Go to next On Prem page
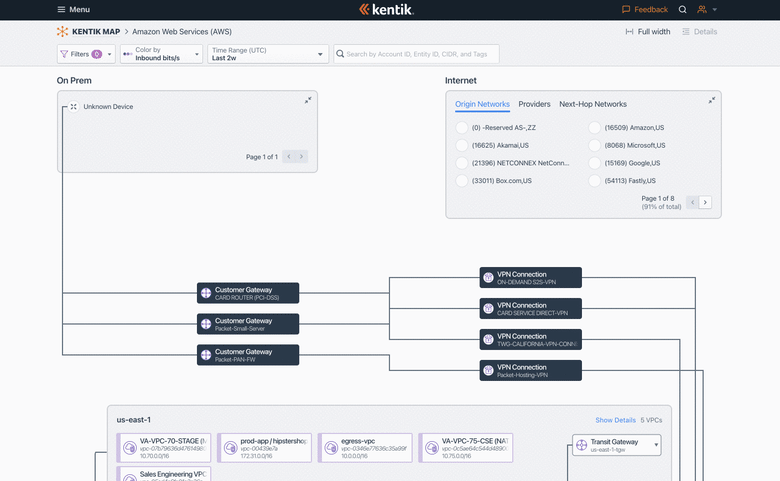Screen dimensions: 780x481 click(301, 156)
